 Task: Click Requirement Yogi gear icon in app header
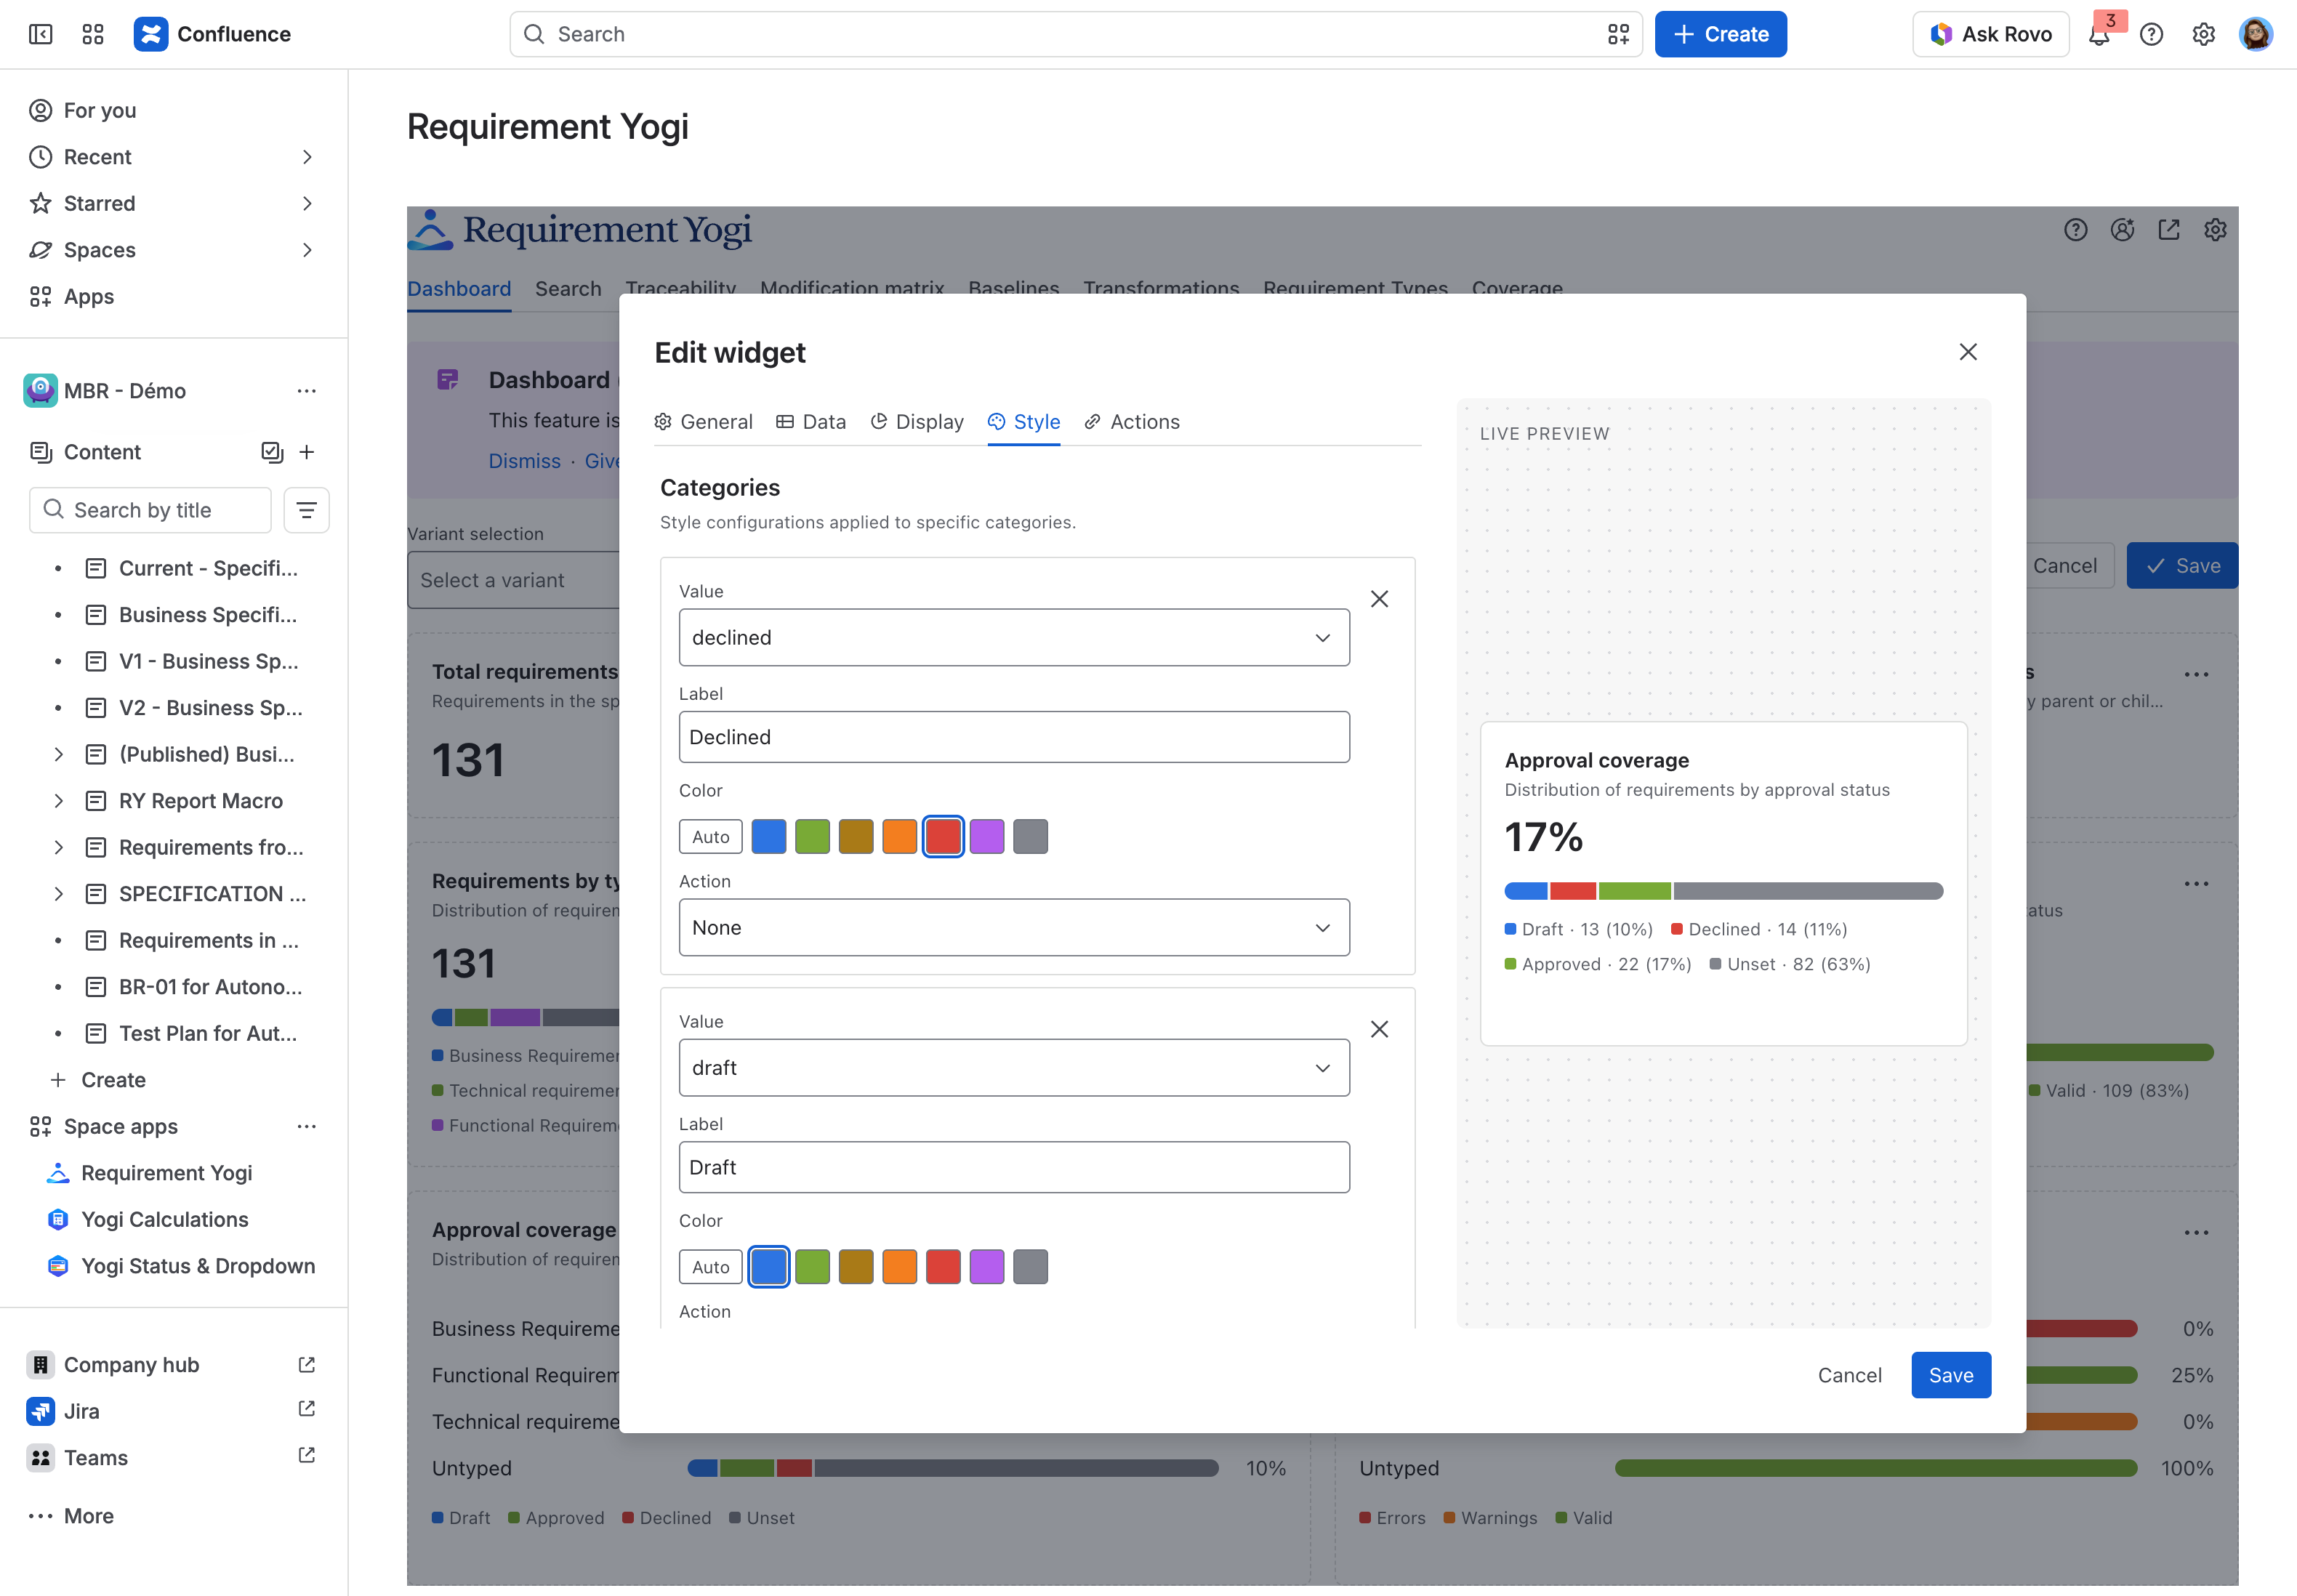tap(2215, 230)
